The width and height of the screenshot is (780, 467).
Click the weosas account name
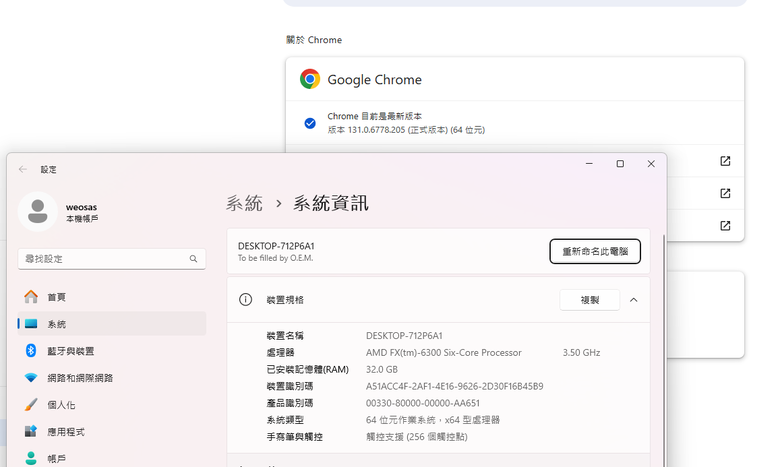82,207
